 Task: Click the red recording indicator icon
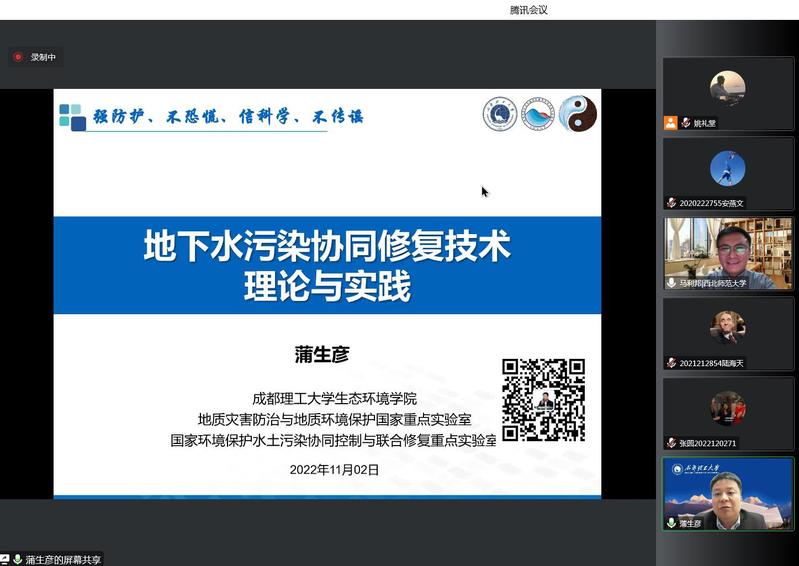[18, 57]
